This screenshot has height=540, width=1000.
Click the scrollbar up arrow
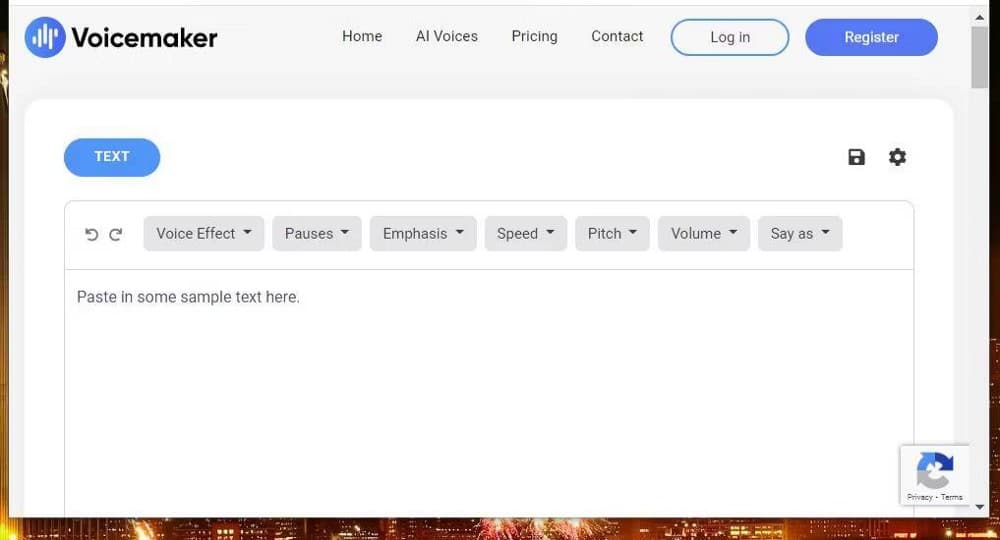[980, 17]
